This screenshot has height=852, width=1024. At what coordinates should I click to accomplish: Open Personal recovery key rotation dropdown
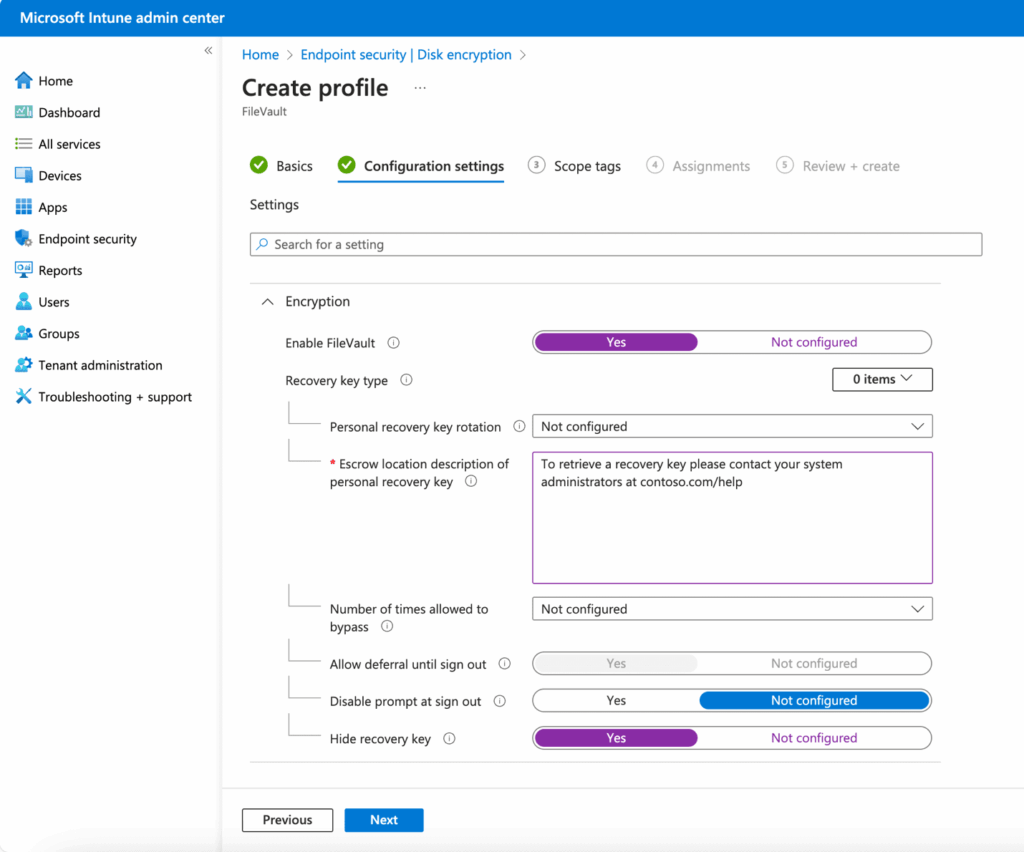[732, 426]
